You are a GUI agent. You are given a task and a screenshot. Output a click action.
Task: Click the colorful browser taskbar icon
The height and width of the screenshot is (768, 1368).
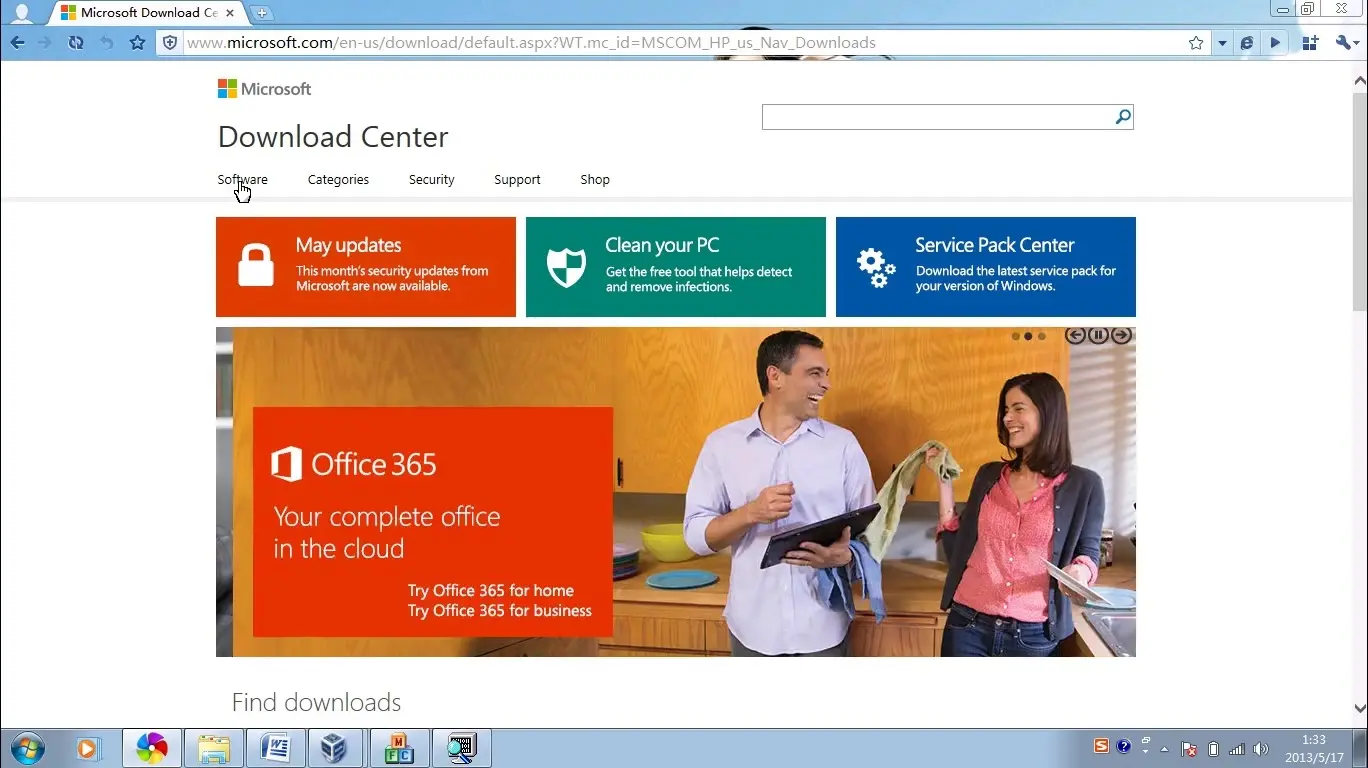pos(152,748)
